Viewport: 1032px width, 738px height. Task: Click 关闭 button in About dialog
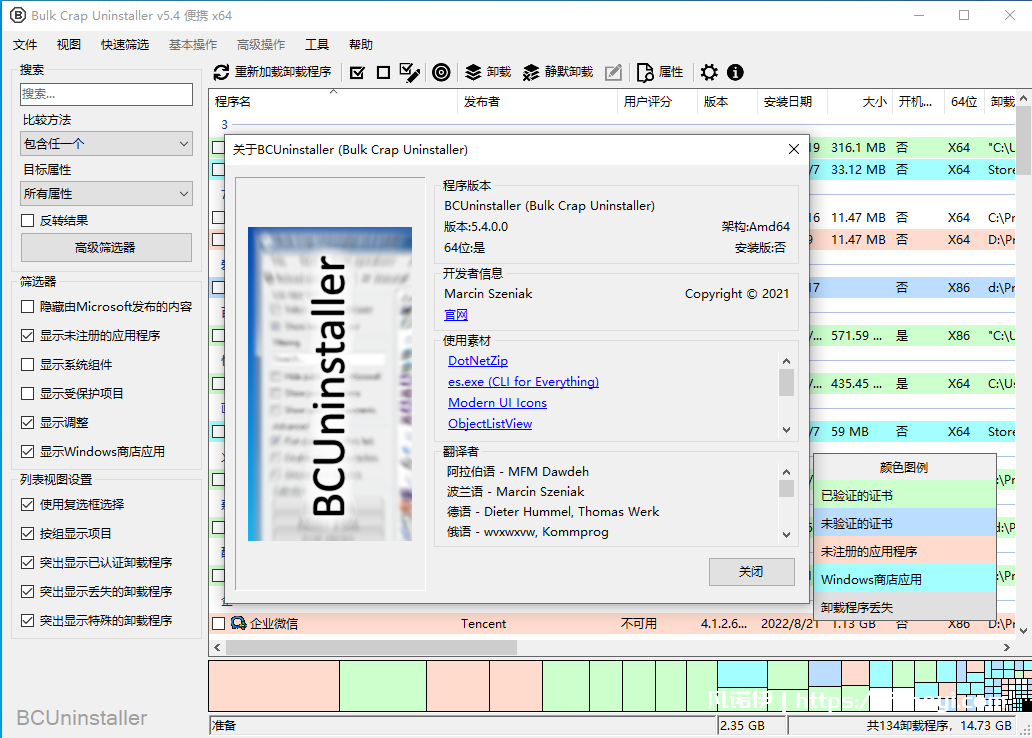[x=752, y=571]
